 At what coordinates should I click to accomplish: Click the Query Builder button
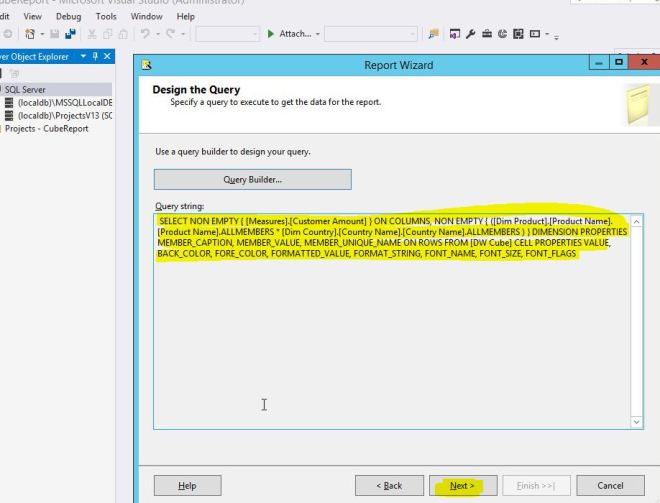click(x=252, y=180)
